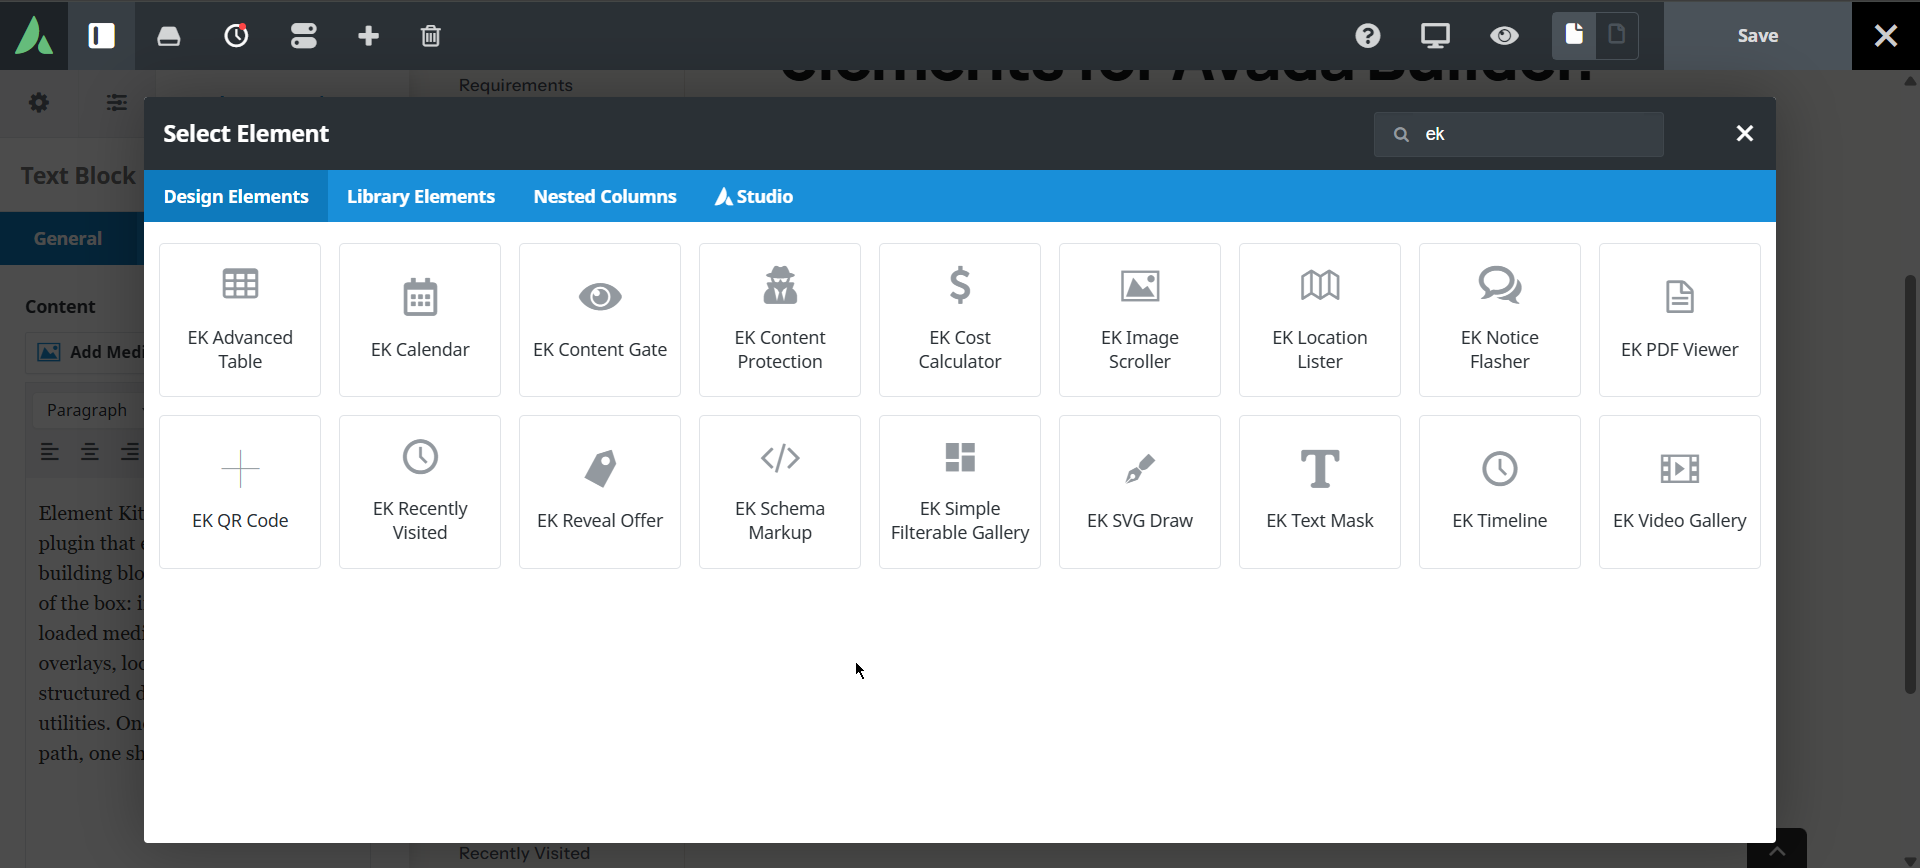The image size is (1920, 868).
Task: Select the EK Text Mask element
Action: 1320,492
